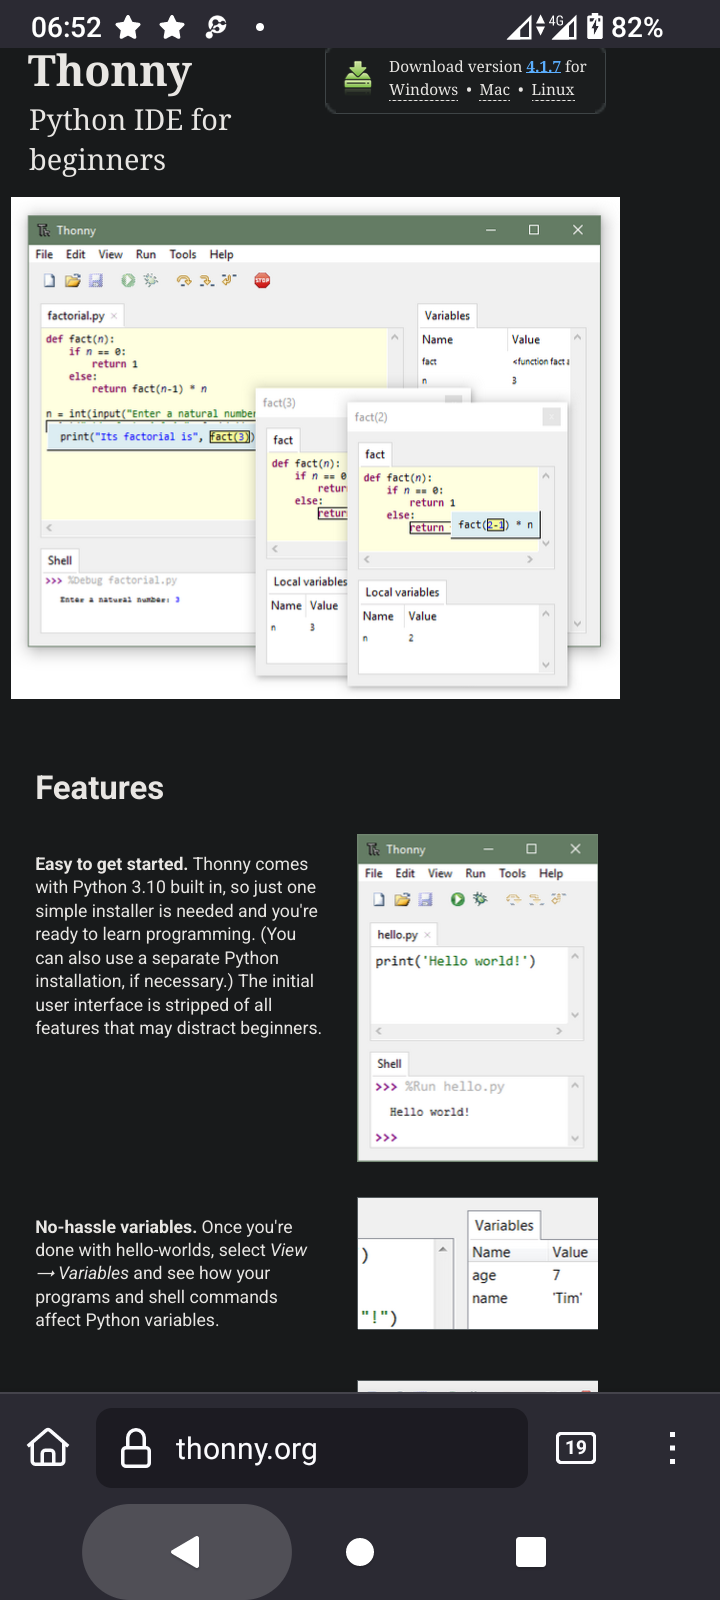Open Help menu in the hello.py screenshot
Viewport: 720px width, 1600px height.
551,874
